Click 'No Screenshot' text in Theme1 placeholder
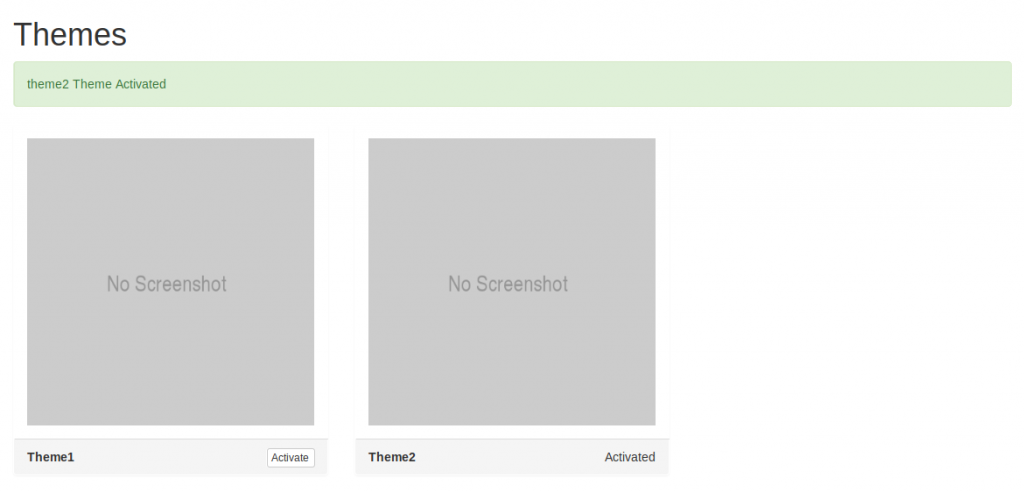 pos(167,284)
